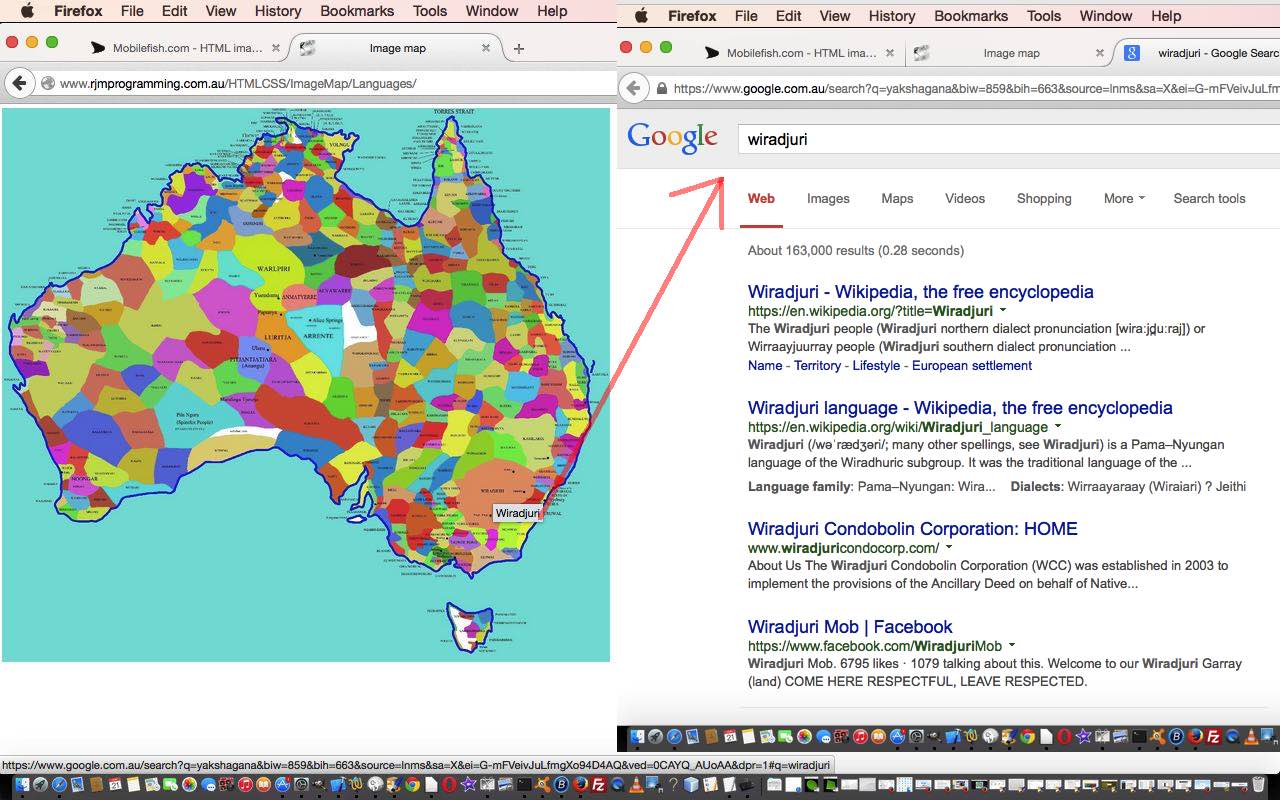
Task: Open Finder in the right window's dock
Action: pos(638,737)
